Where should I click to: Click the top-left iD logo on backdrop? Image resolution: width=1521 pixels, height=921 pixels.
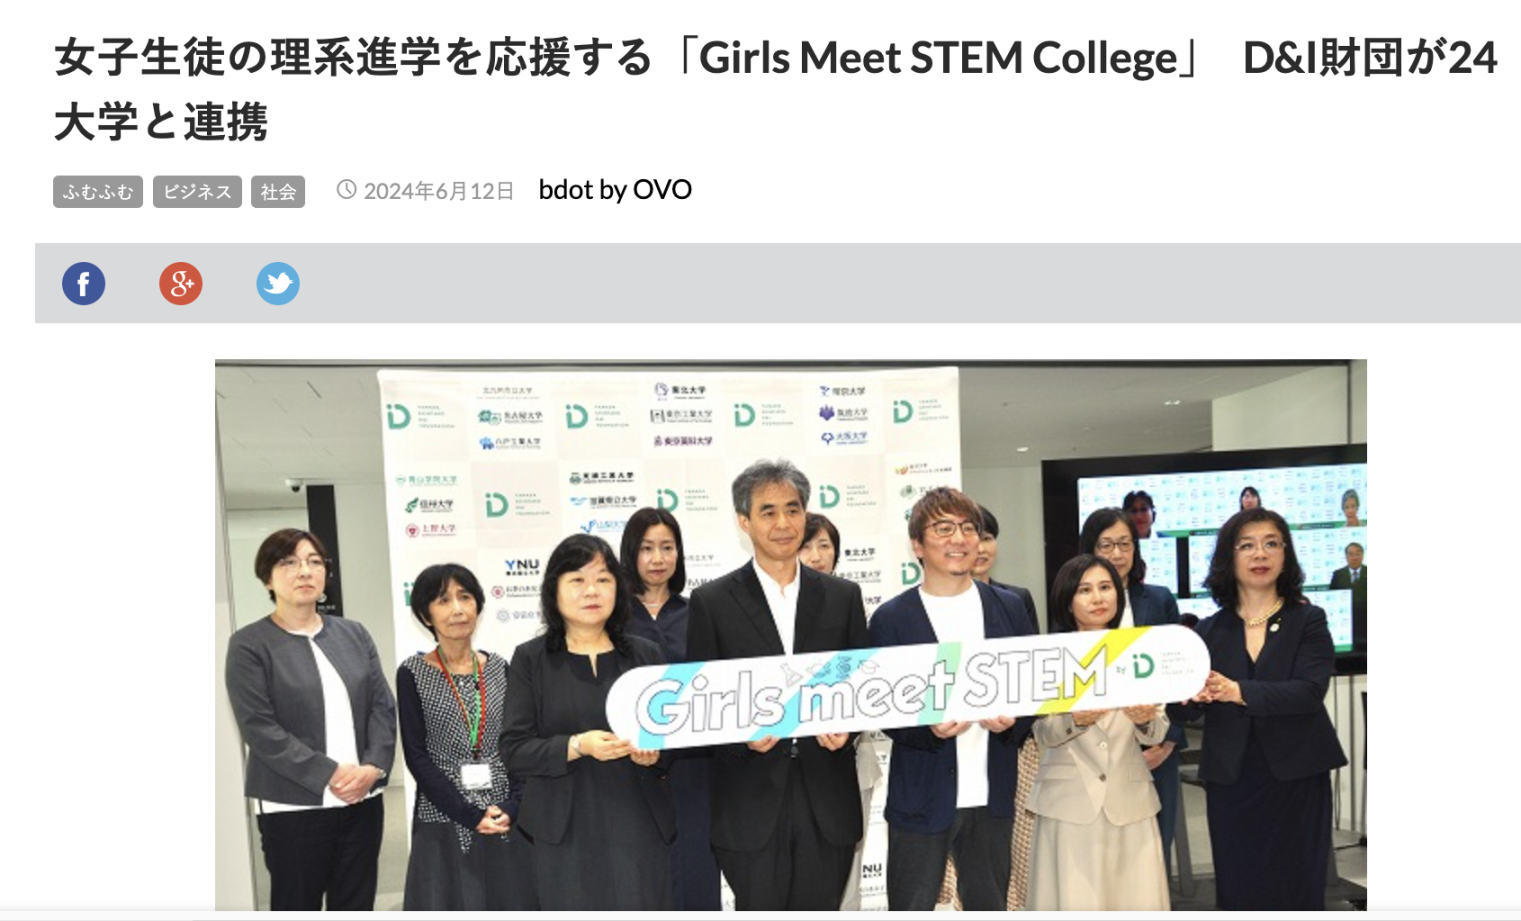[x=399, y=417]
